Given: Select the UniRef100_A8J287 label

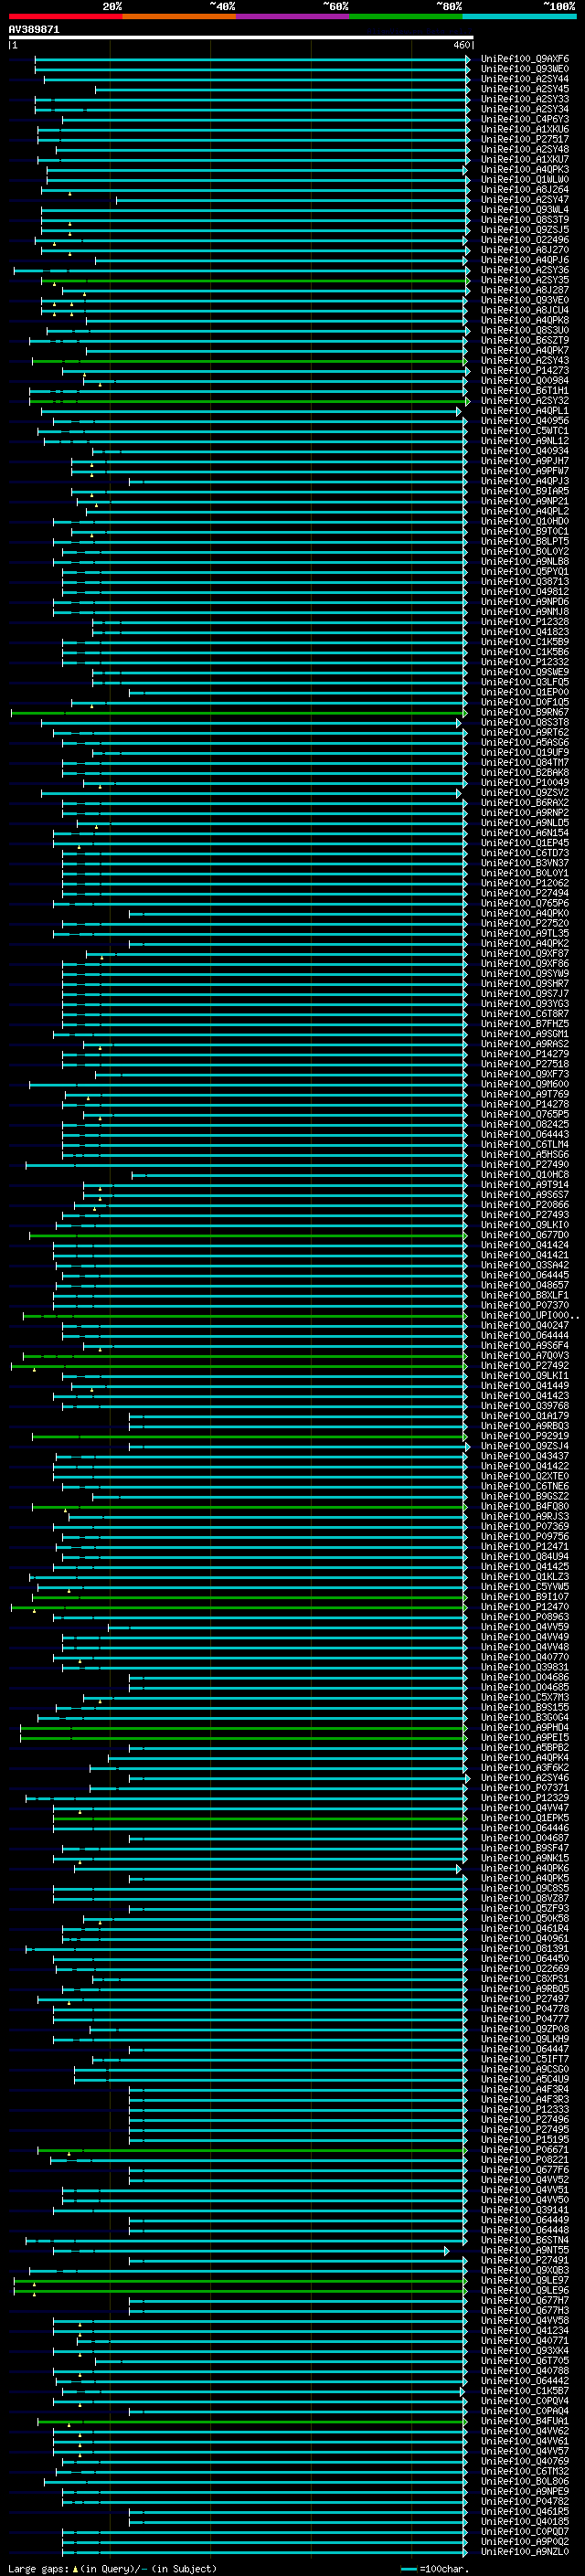Looking at the screenshot, I should [525, 290].
